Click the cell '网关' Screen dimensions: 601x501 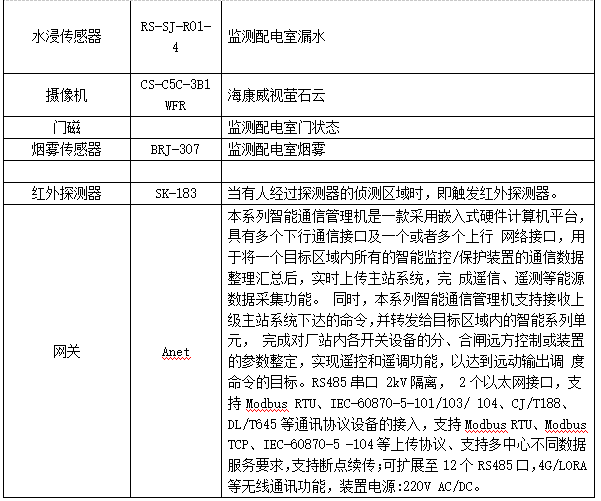[x=66, y=351]
